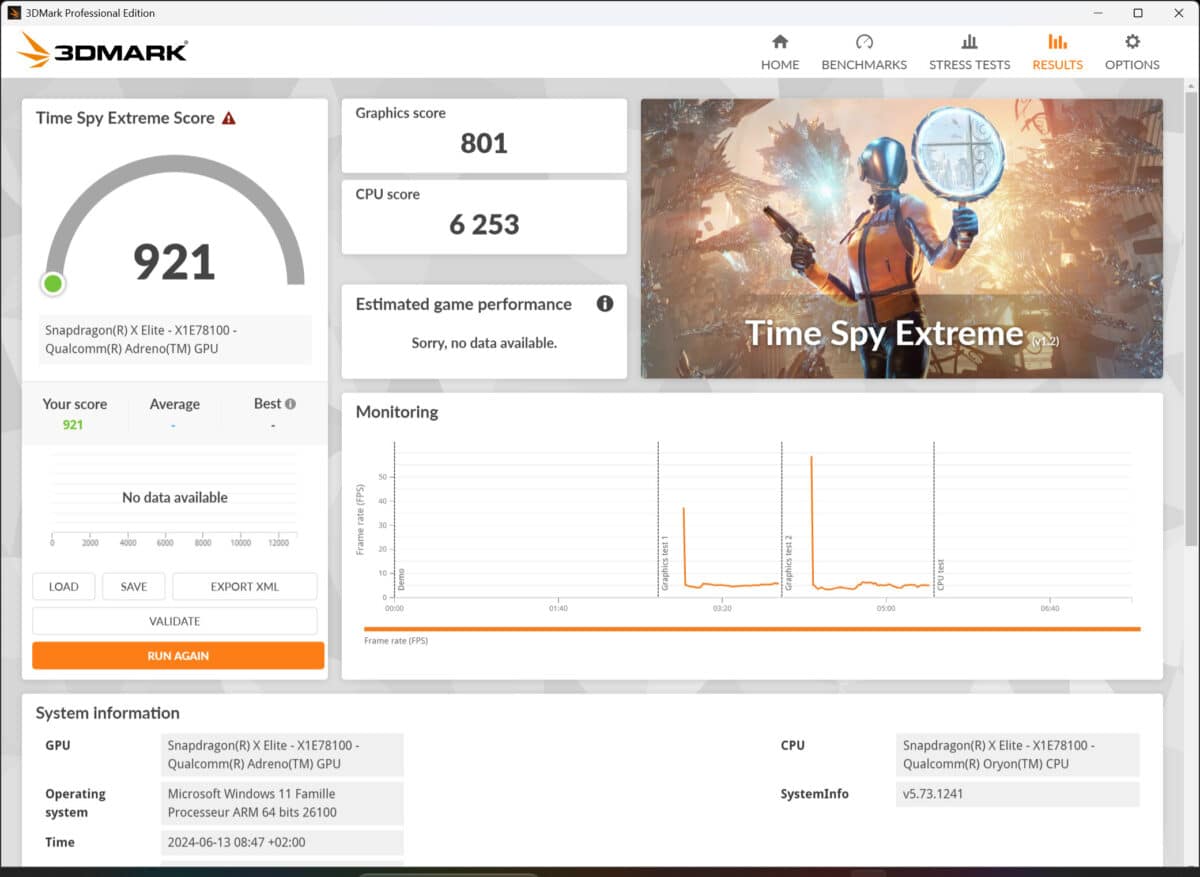Click the Time Spy Extreme title on the artwork
The height and width of the screenshot is (877, 1200).
click(x=885, y=333)
